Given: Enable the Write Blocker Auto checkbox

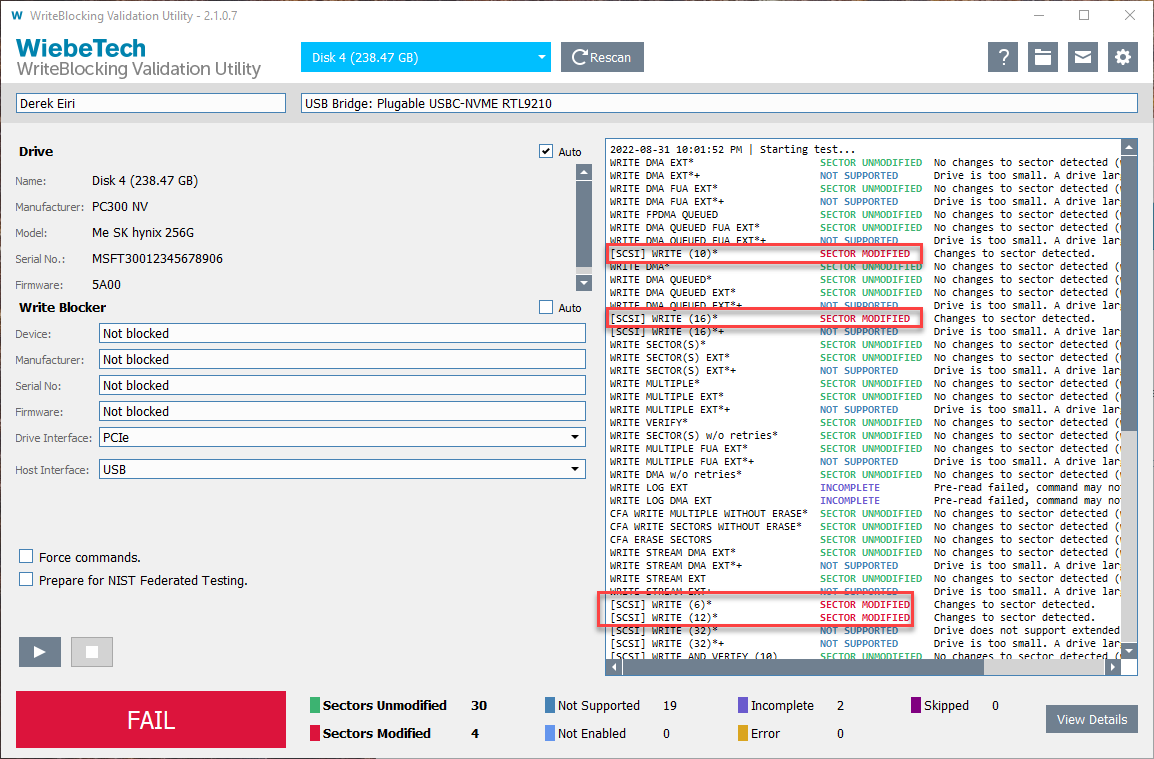Looking at the screenshot, I should tap(546, 307).
